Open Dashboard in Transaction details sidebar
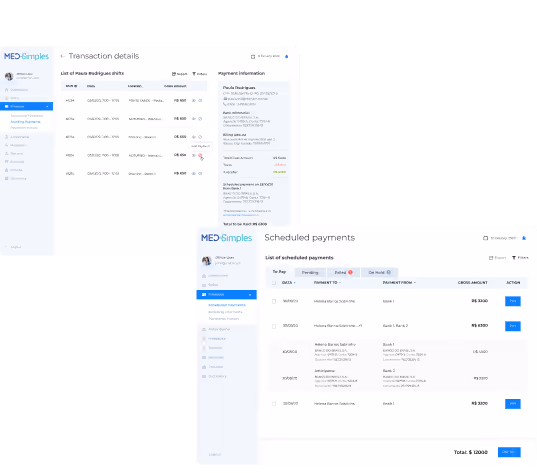This screenshot has height=473, width=537. pos(16,90)
